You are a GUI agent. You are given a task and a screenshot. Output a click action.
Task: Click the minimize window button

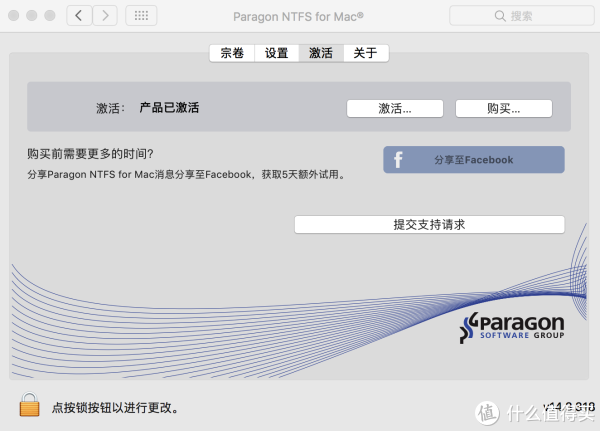tap(32, 16)
